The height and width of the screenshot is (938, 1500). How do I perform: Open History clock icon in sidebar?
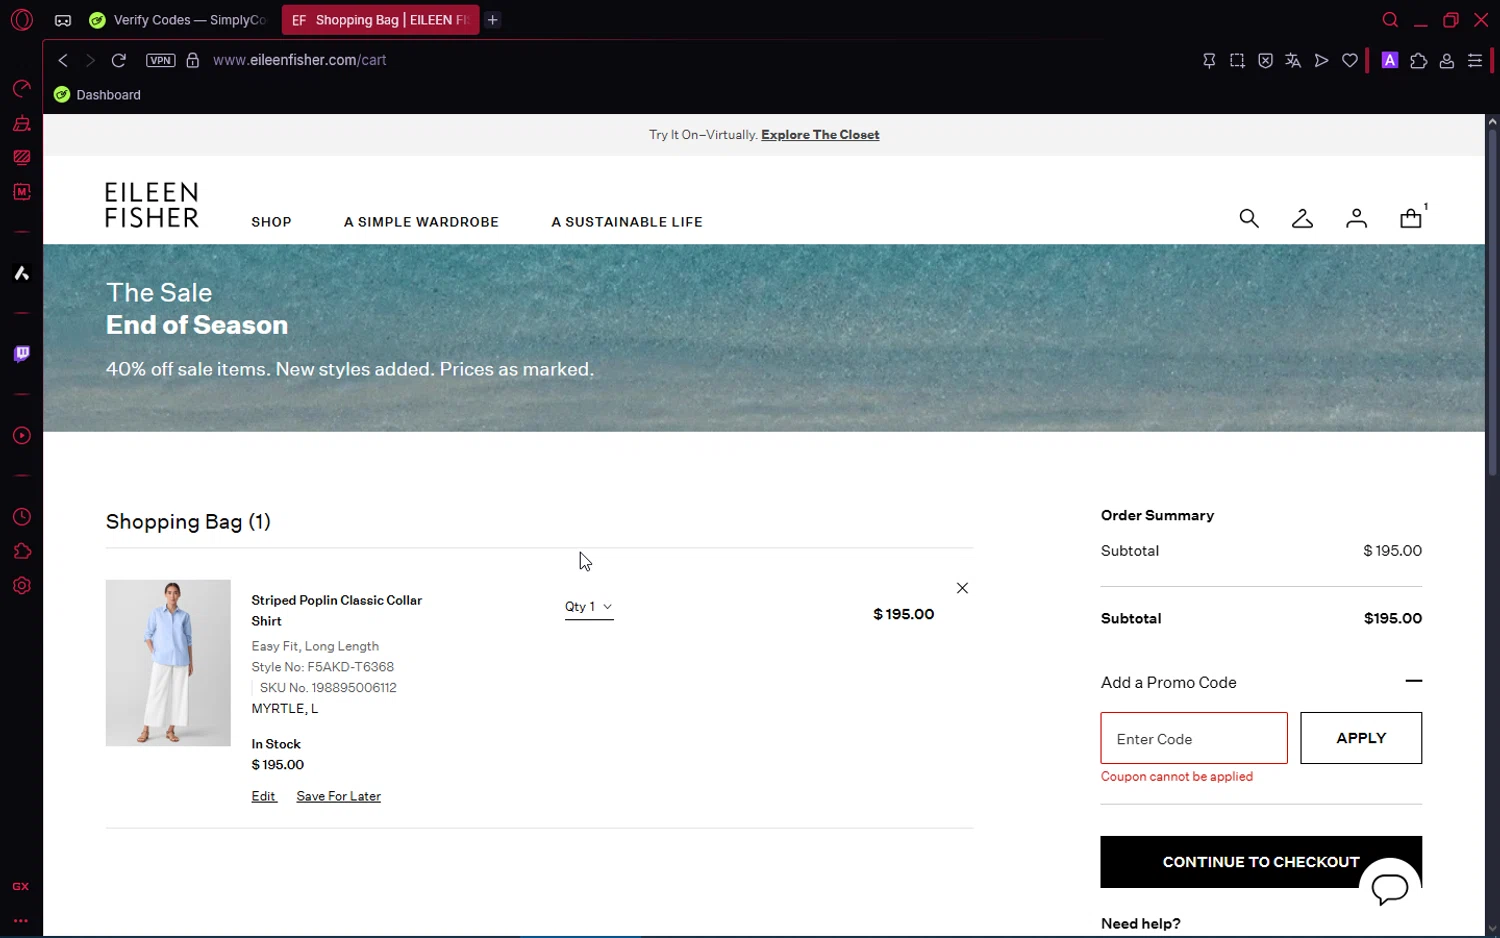[21, 517]
